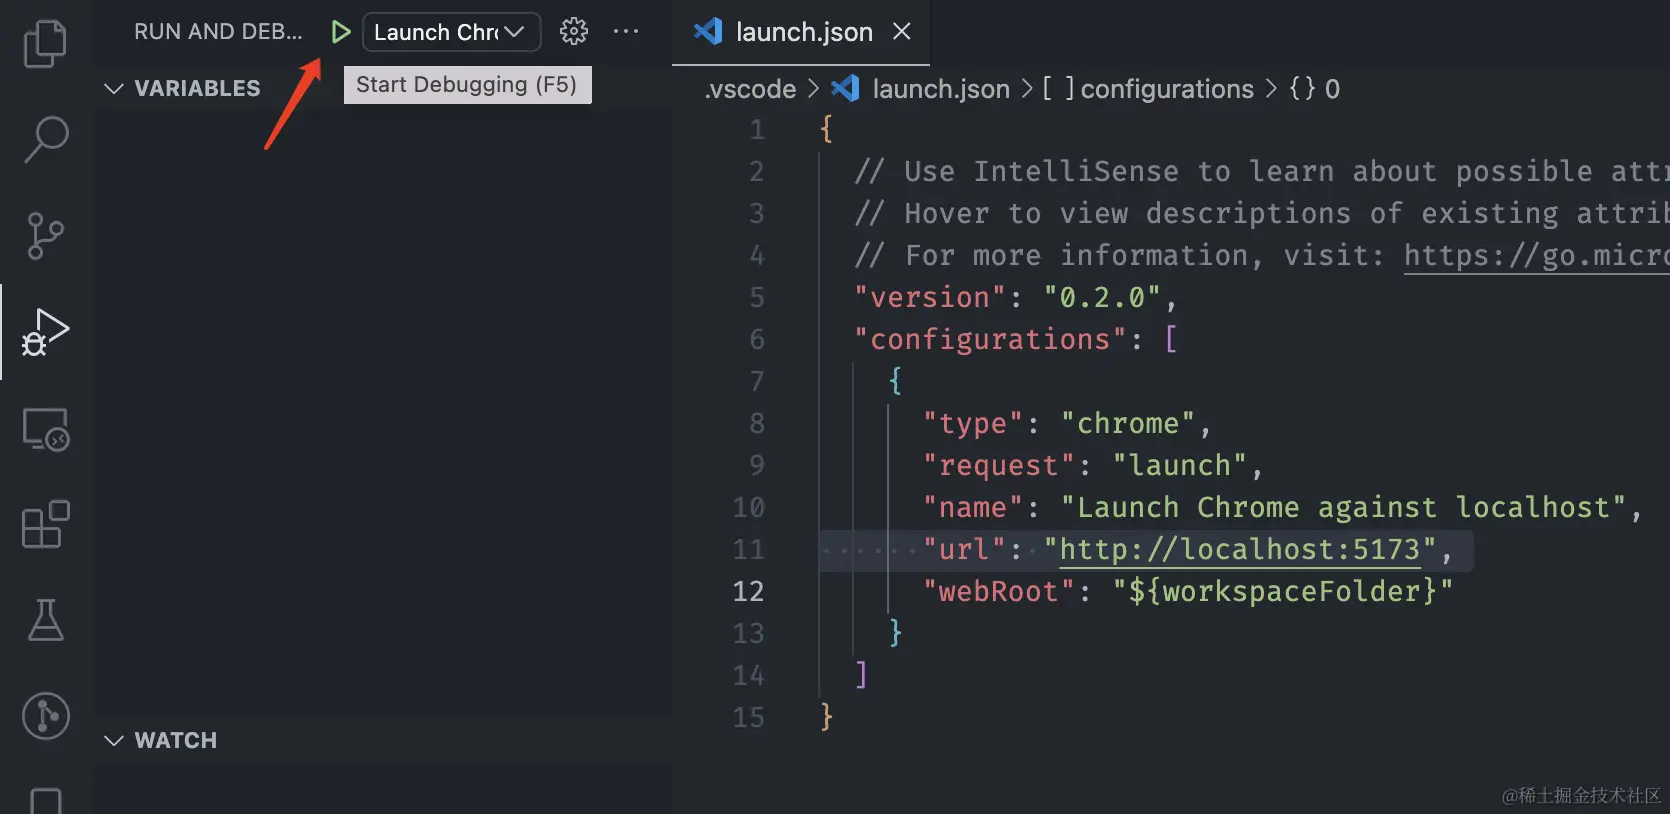The width and height of the screenshot is (1670, 814).
Task: Open the Source Control view
Action: click(45, 236)
